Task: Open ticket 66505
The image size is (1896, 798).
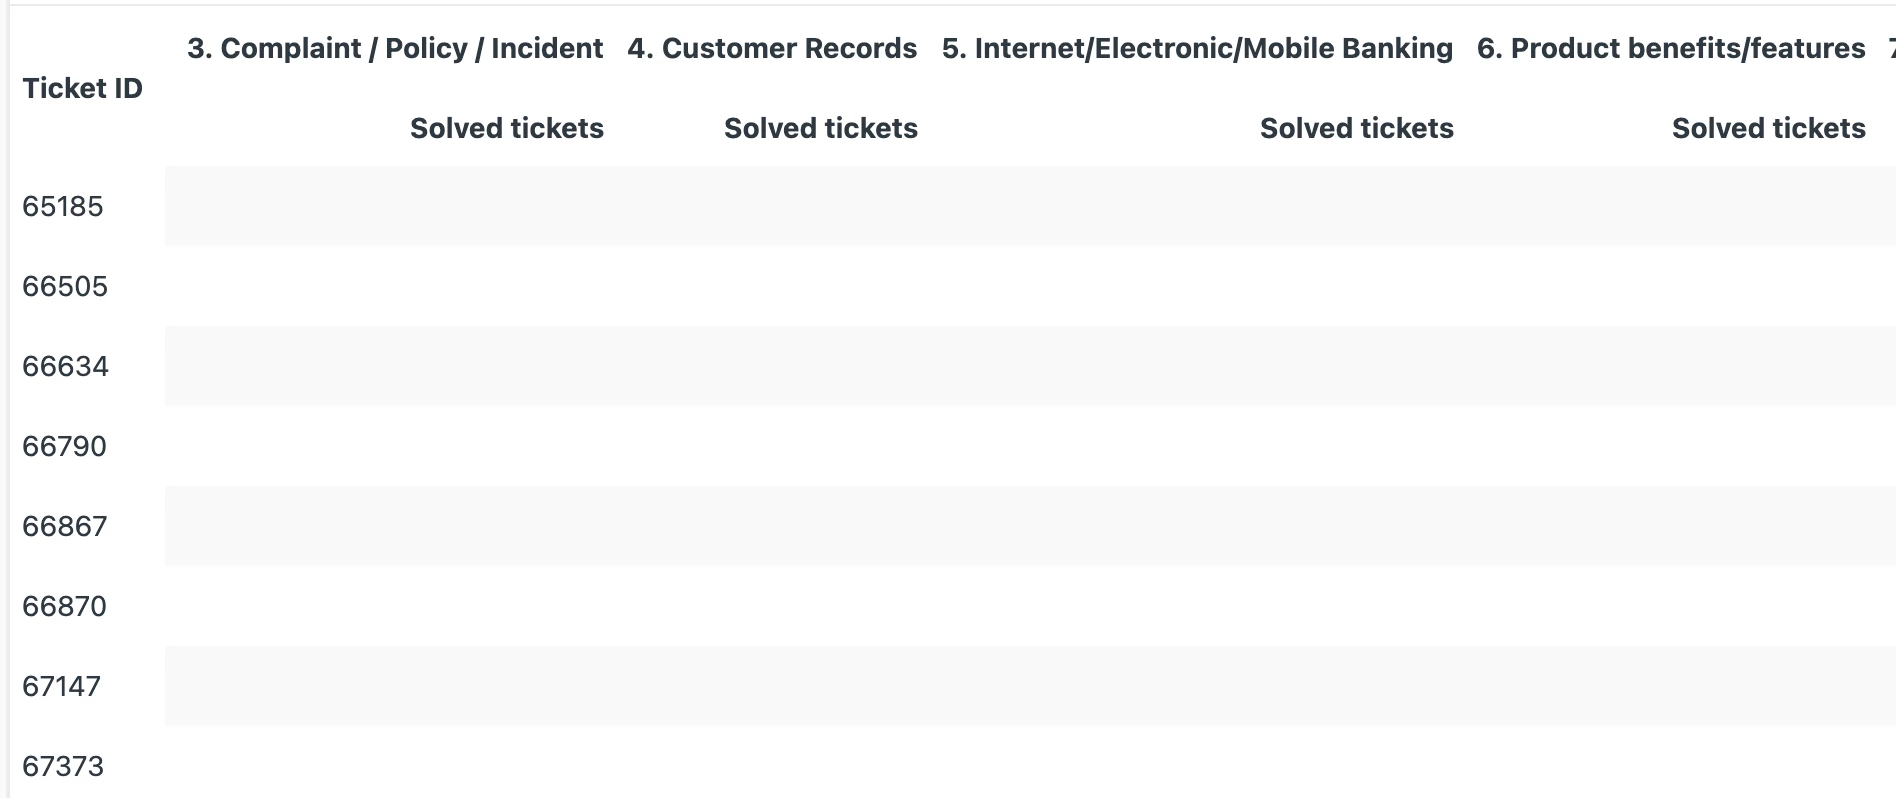Action: coord(65,286)
